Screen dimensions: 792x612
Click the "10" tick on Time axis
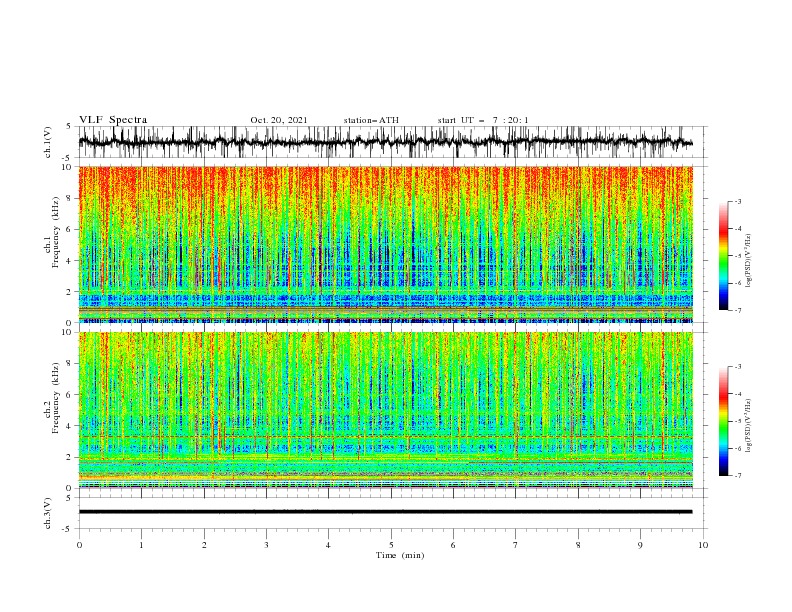703,545
